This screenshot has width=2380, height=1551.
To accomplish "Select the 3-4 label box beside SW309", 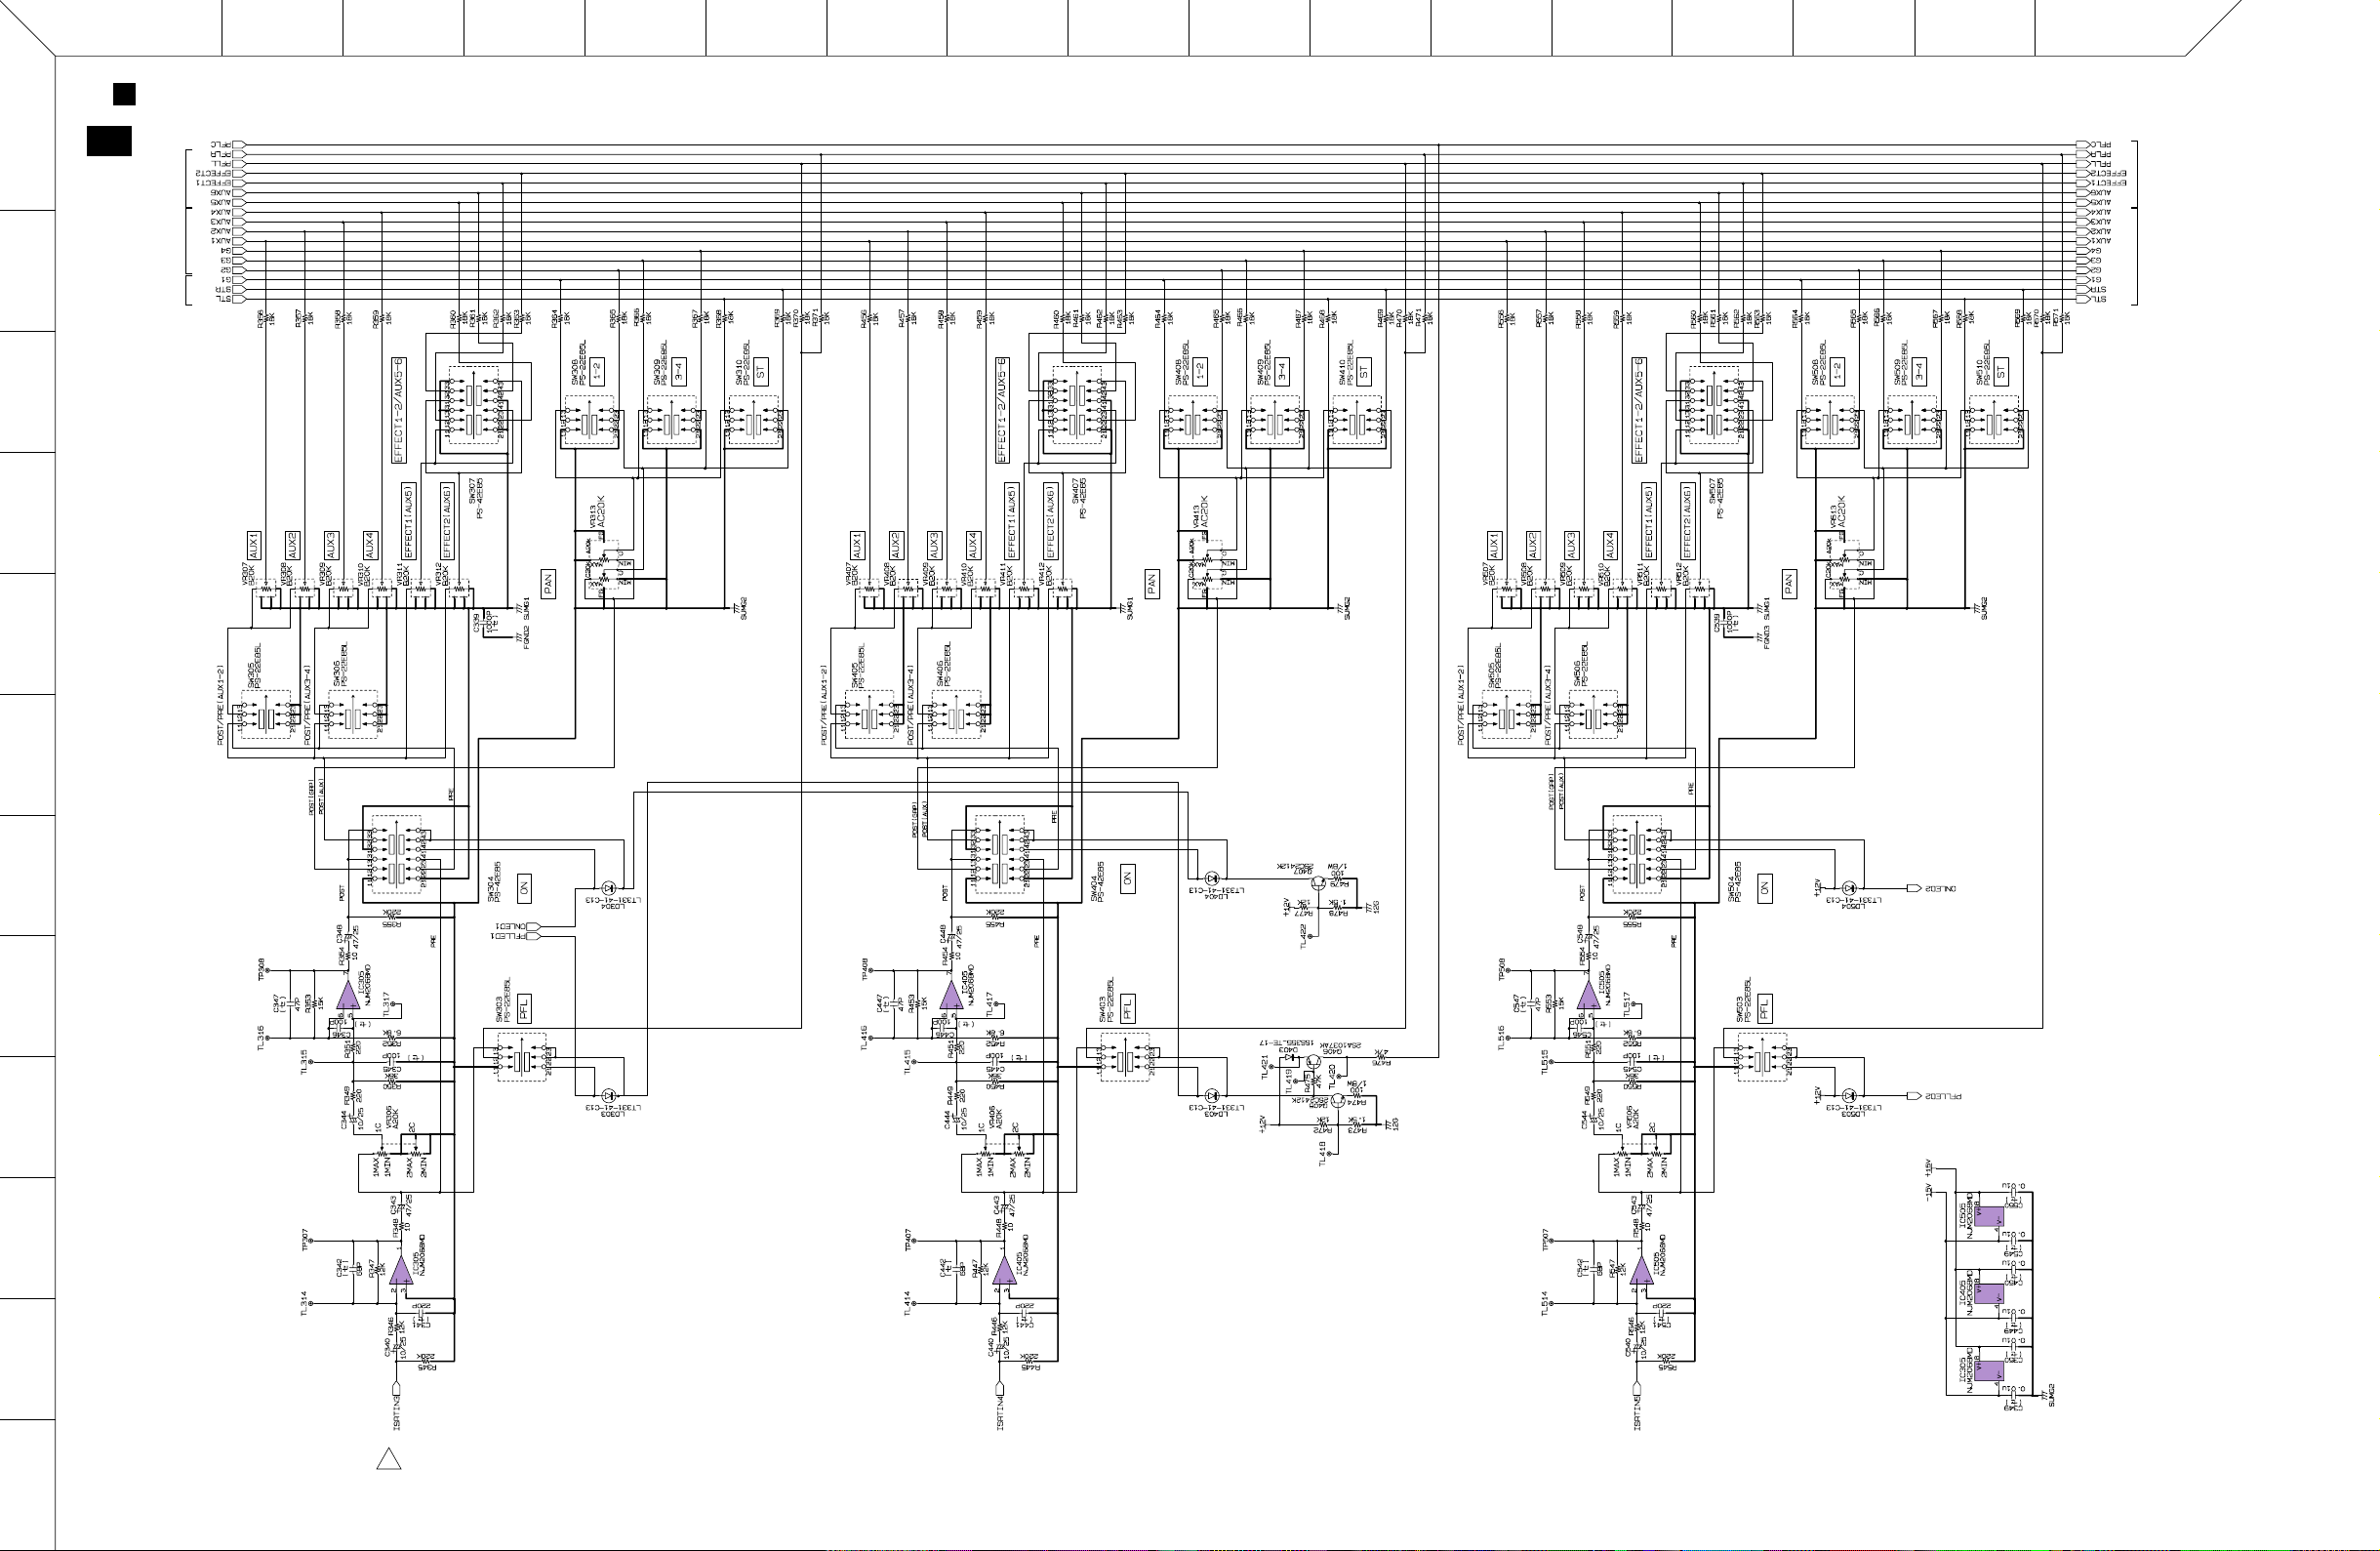I will (679, 372).
